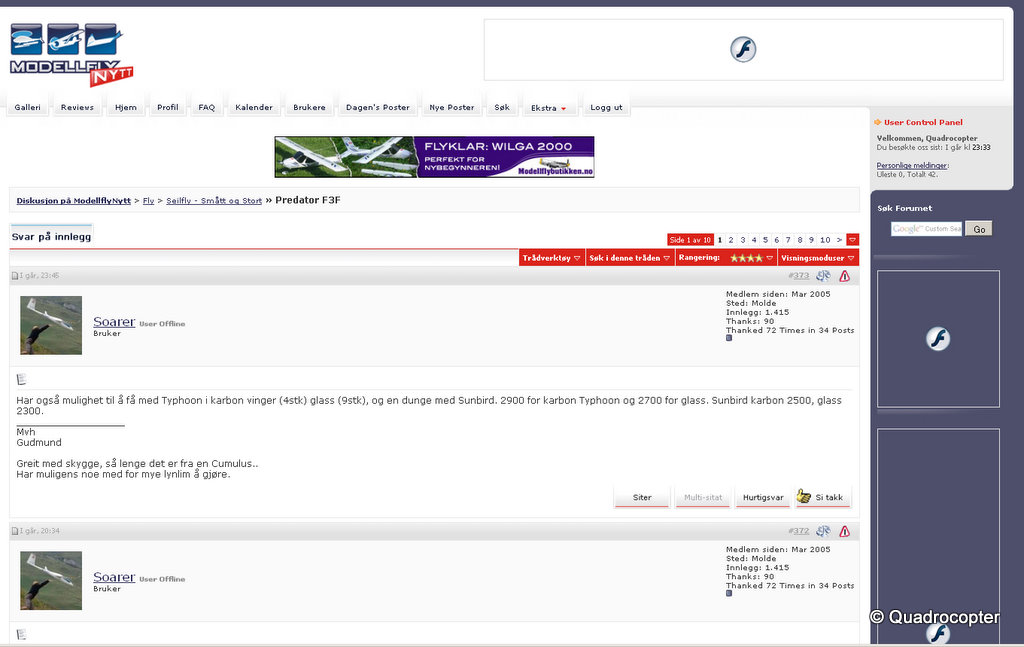This screenshot has height=647, width=1024.
Task: Toggle the Multi-sitat button on the first post
Action: point(702,497)
